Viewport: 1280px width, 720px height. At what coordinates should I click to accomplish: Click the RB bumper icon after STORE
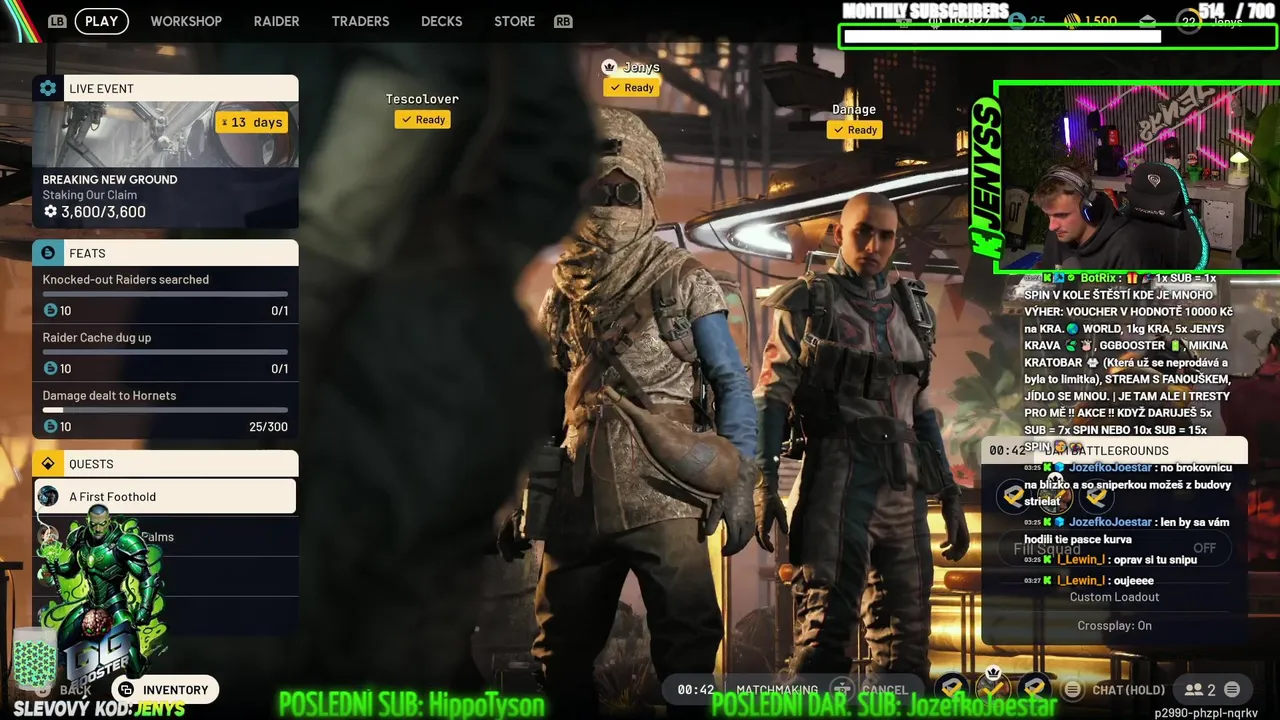(563, 21)
